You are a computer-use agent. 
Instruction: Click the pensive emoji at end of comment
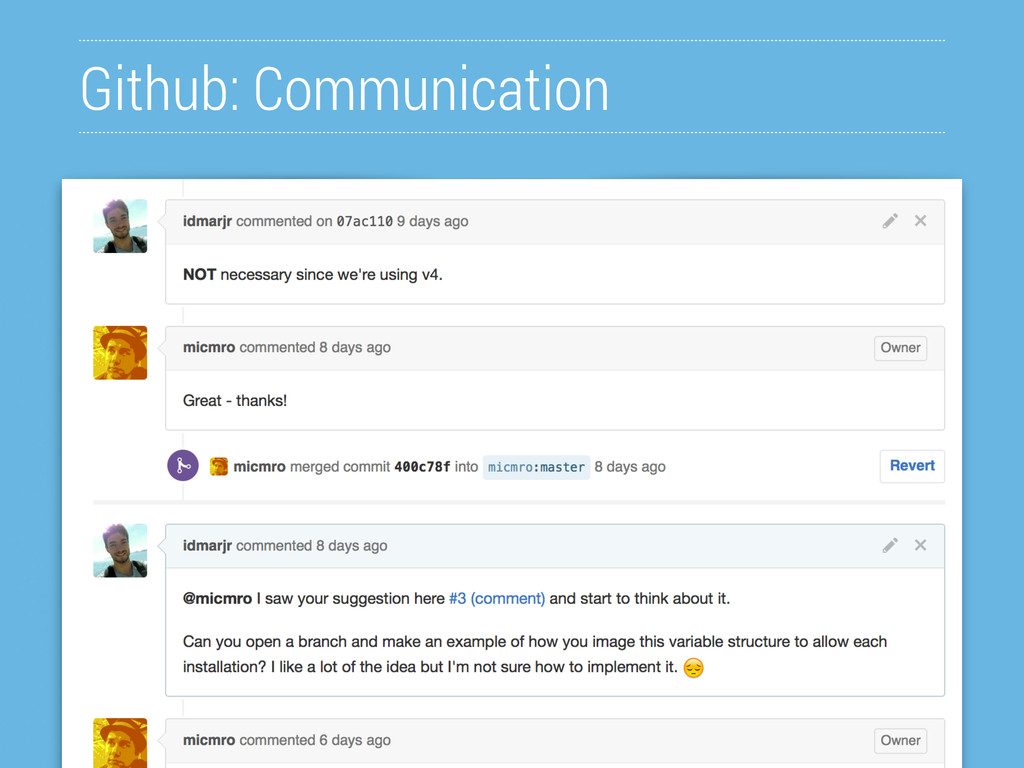(693, 667)
